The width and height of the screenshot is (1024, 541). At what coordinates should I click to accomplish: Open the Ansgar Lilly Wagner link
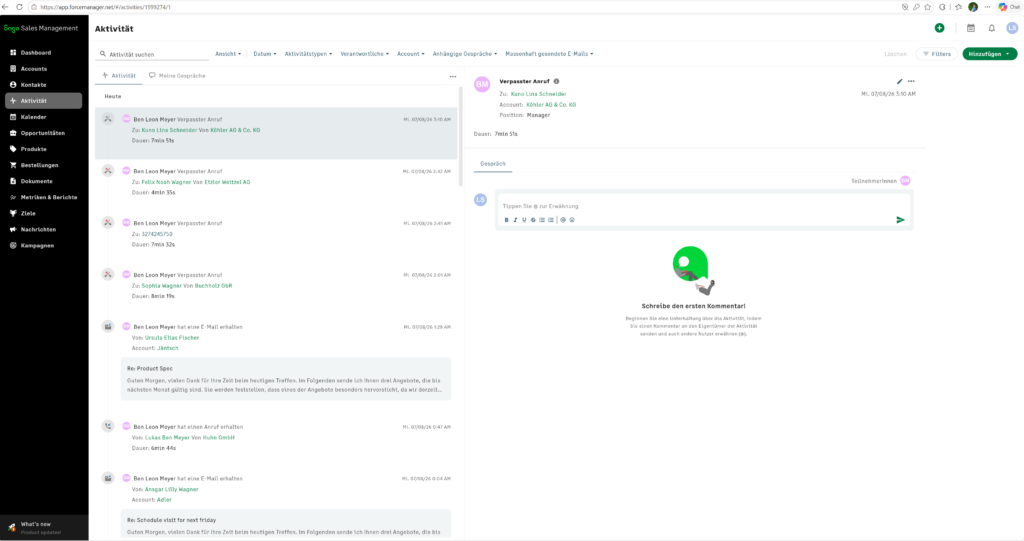click(x=172, y=489)
